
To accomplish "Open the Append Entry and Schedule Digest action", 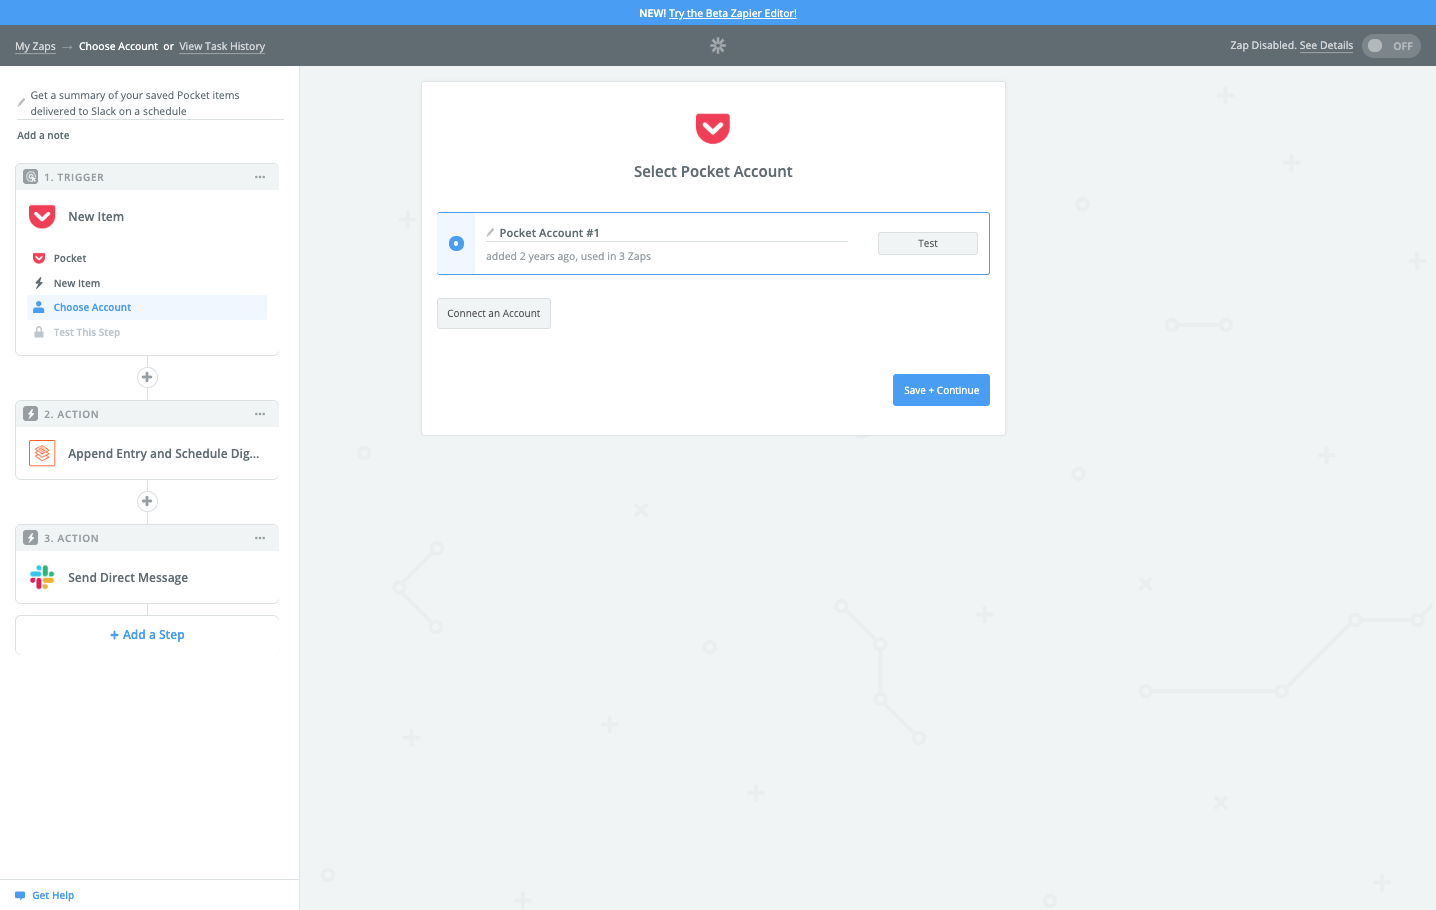I will (147, 453).
